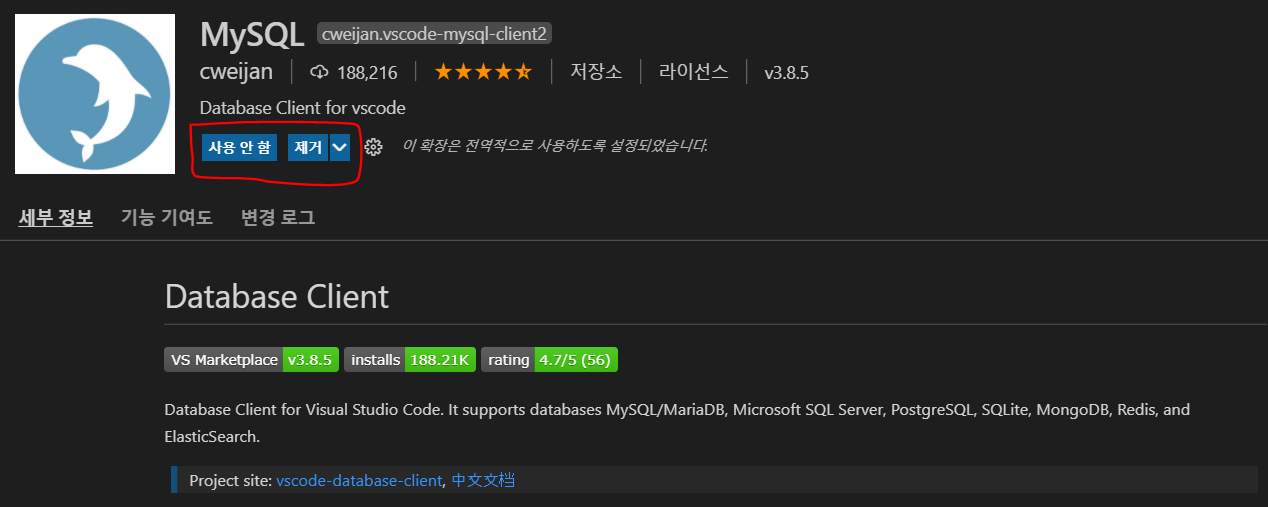The height and width of the screenshot is (507, 1268).
Task: Click the 188,216 install number
Action: click(367, 72)
